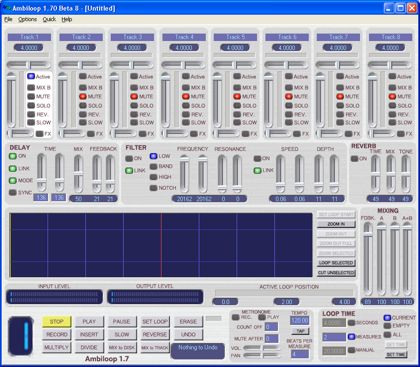Click the MIX to TRACK button
Viewport: 420px width, 367px height.
tap(155, 347)
